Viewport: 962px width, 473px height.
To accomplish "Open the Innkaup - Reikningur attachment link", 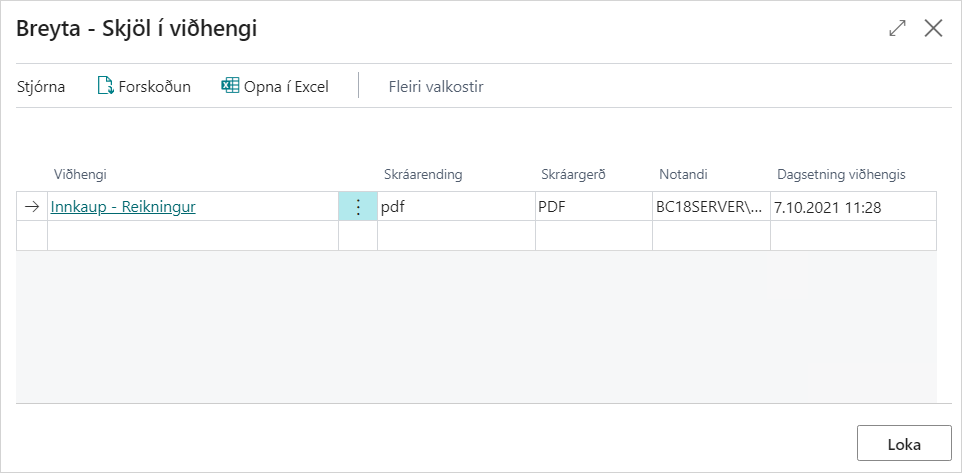I will 123,207.
